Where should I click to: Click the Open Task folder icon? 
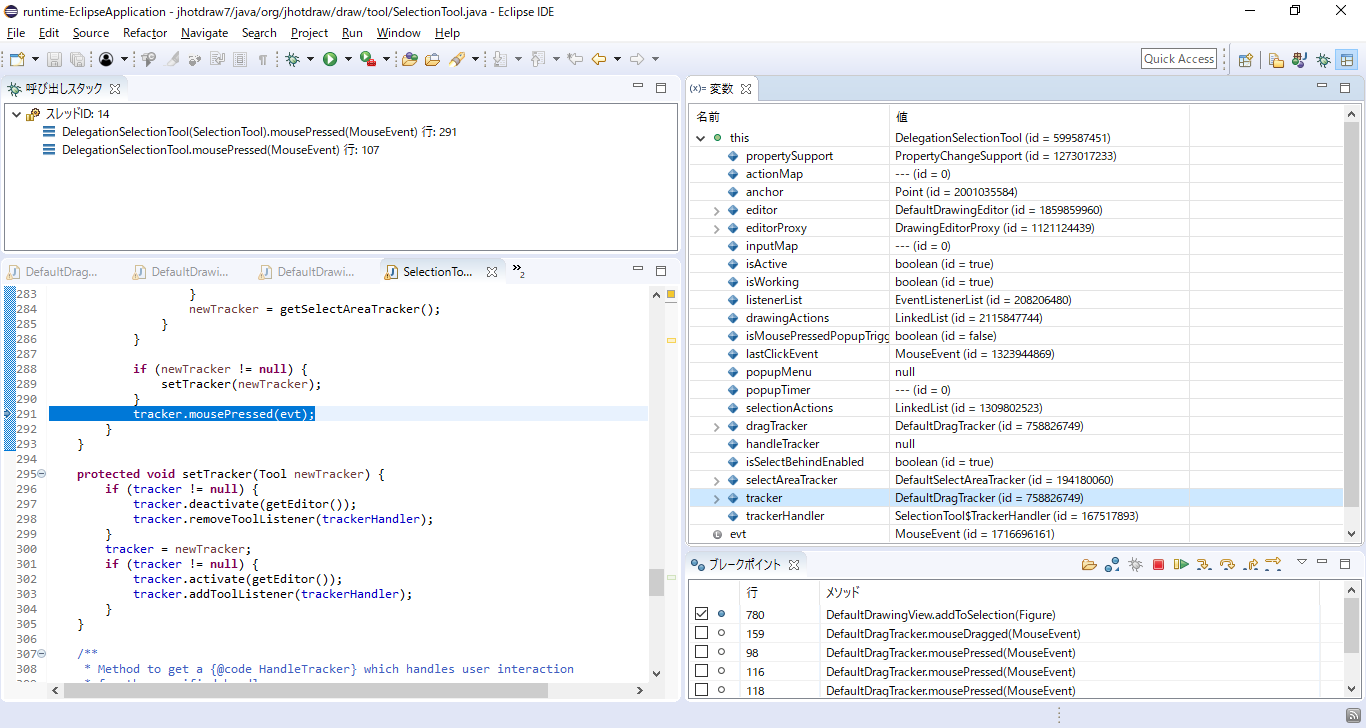(x=432, y=59)
